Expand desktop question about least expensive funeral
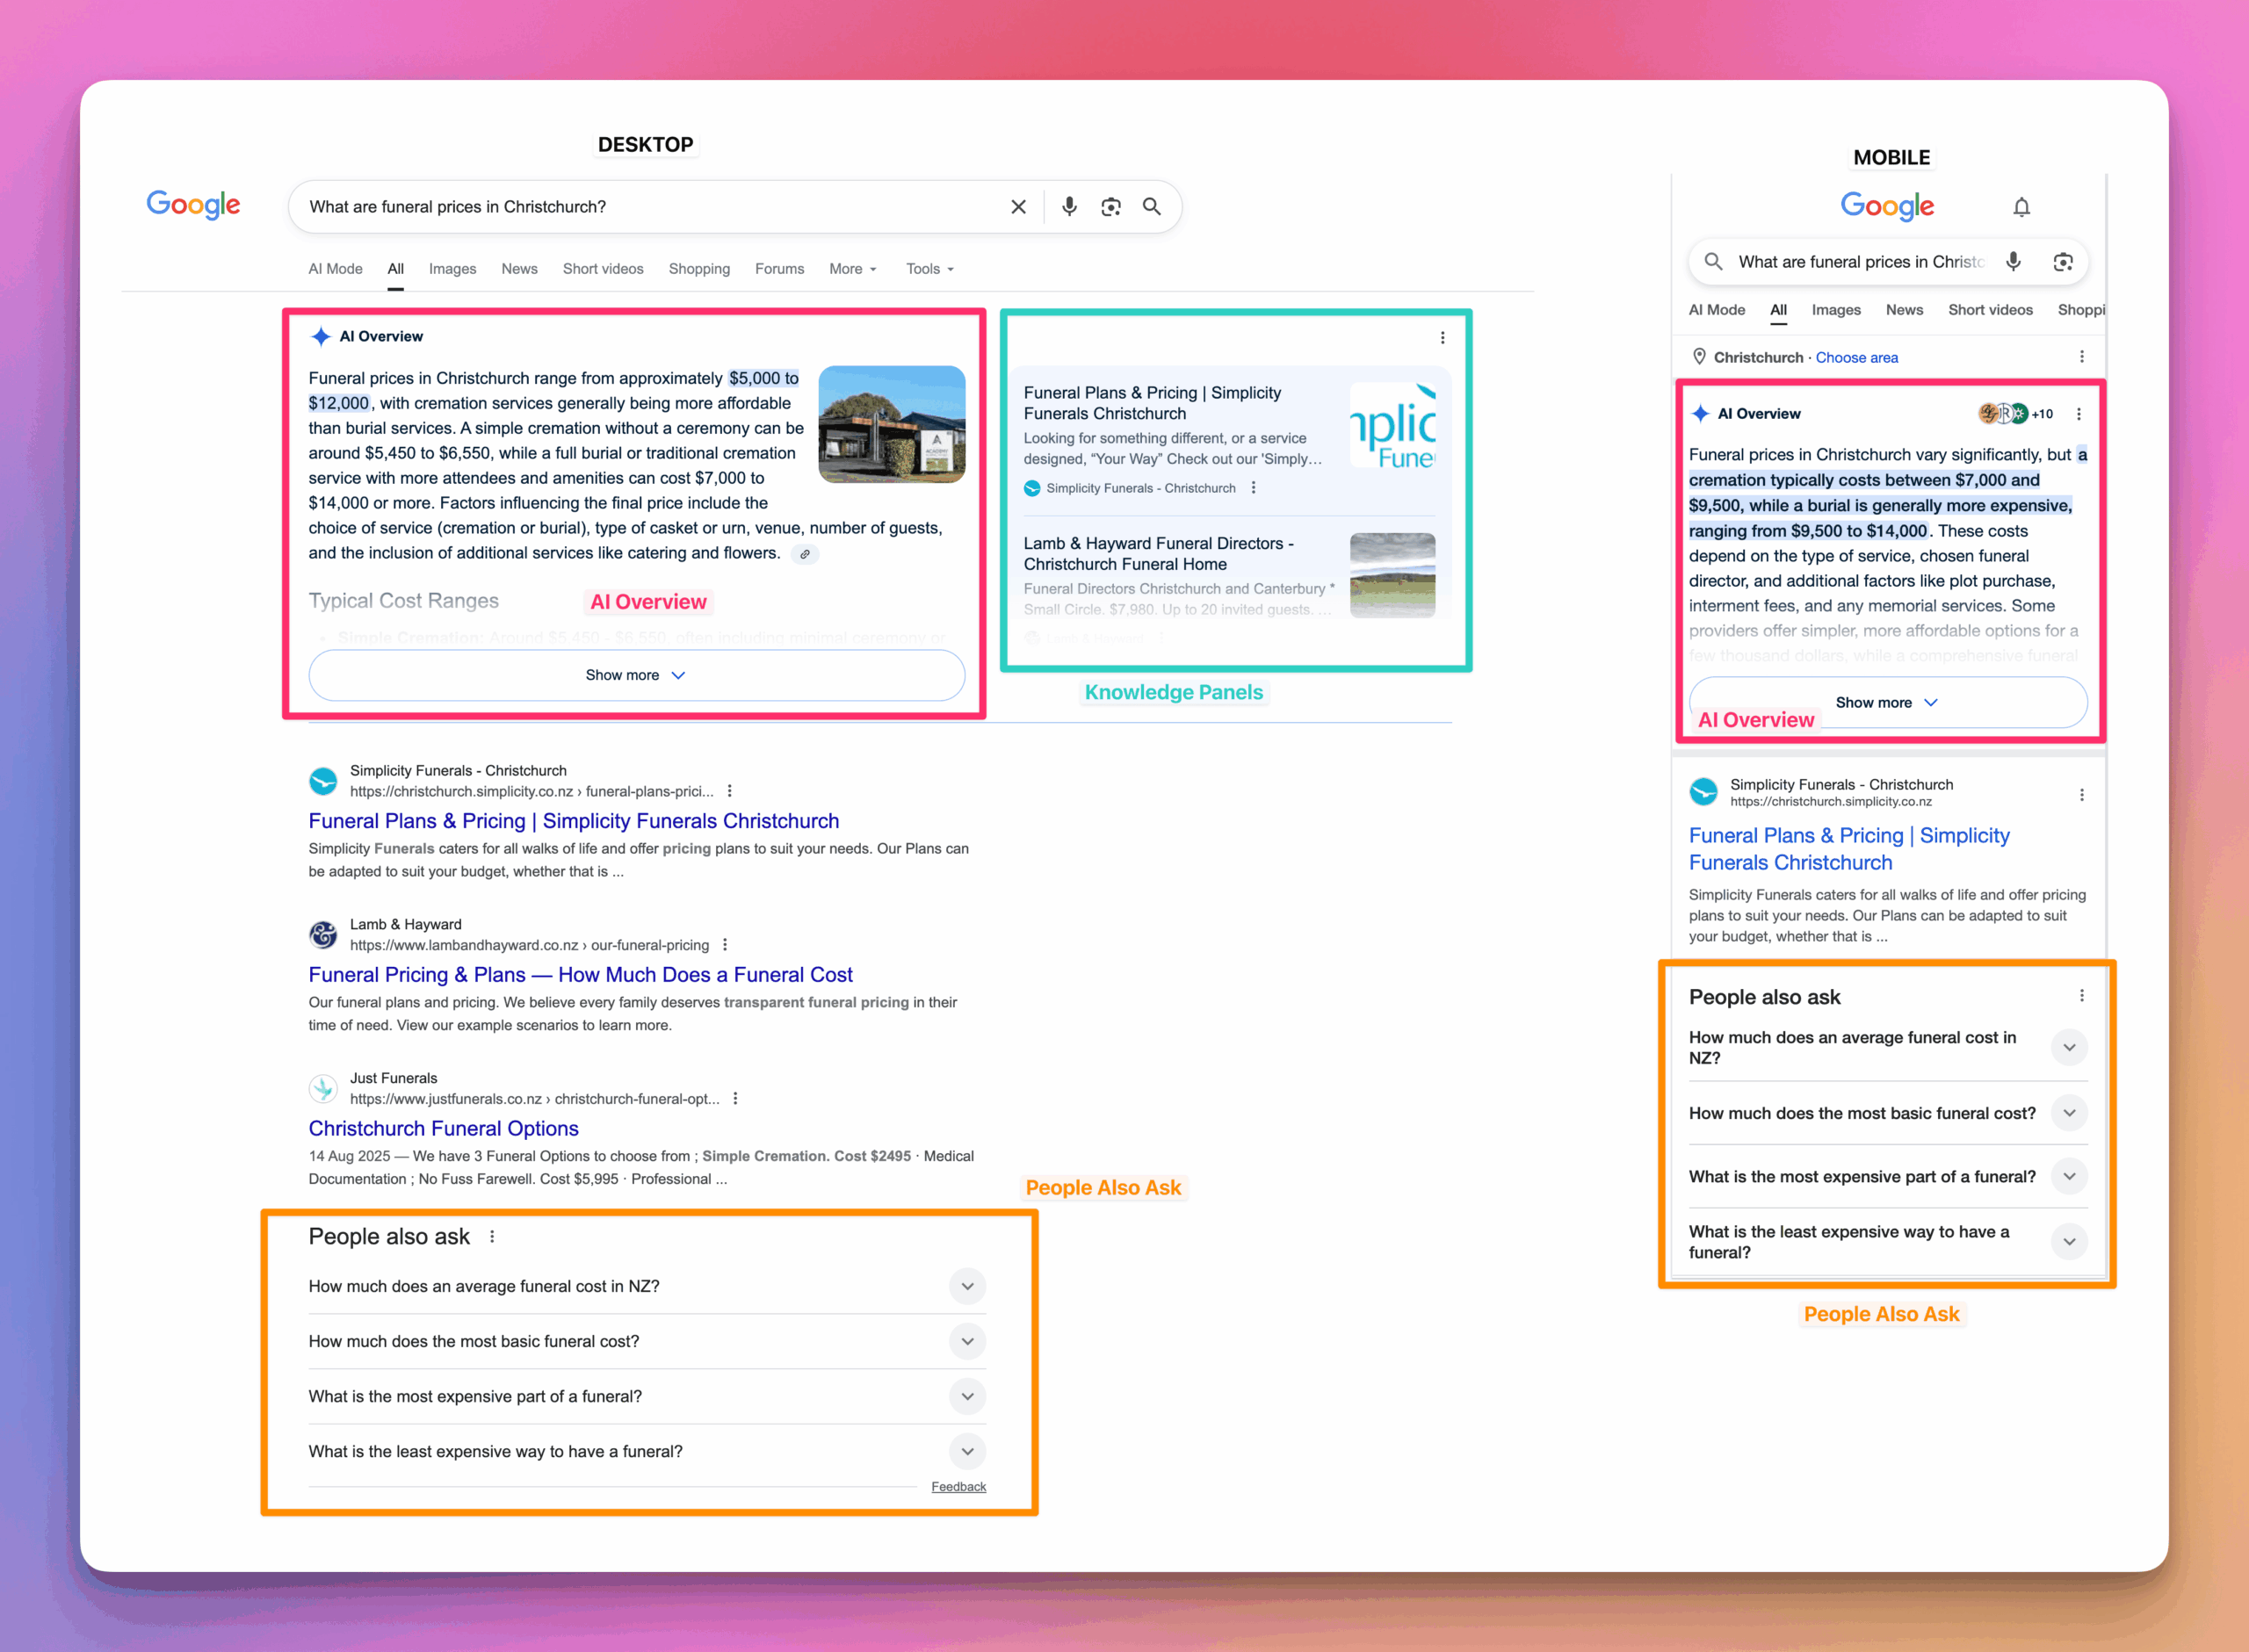The image size is (2249, 1652). click(x=967, y=1451)
